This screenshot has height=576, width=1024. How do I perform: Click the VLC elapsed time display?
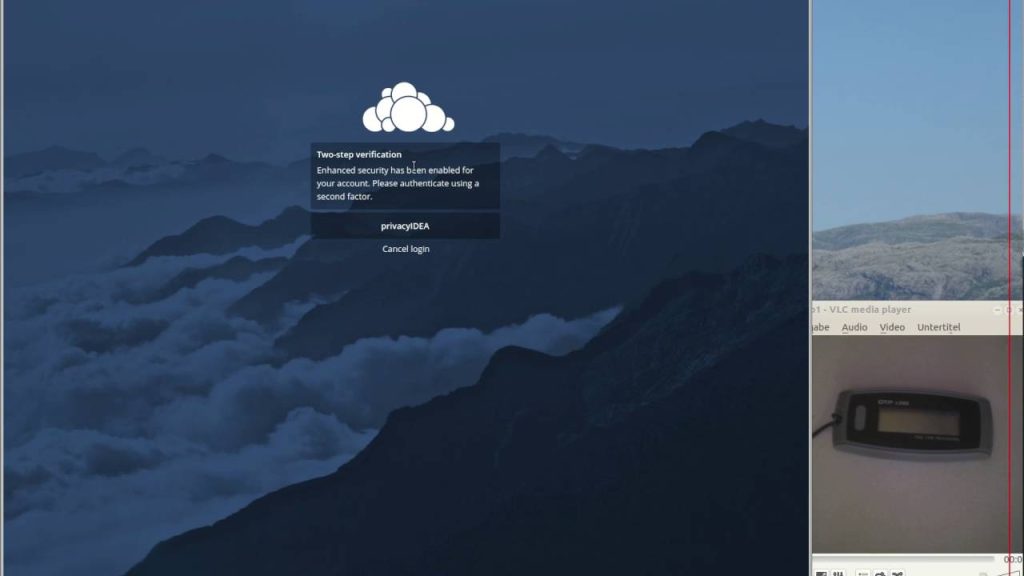point(1012,559)
